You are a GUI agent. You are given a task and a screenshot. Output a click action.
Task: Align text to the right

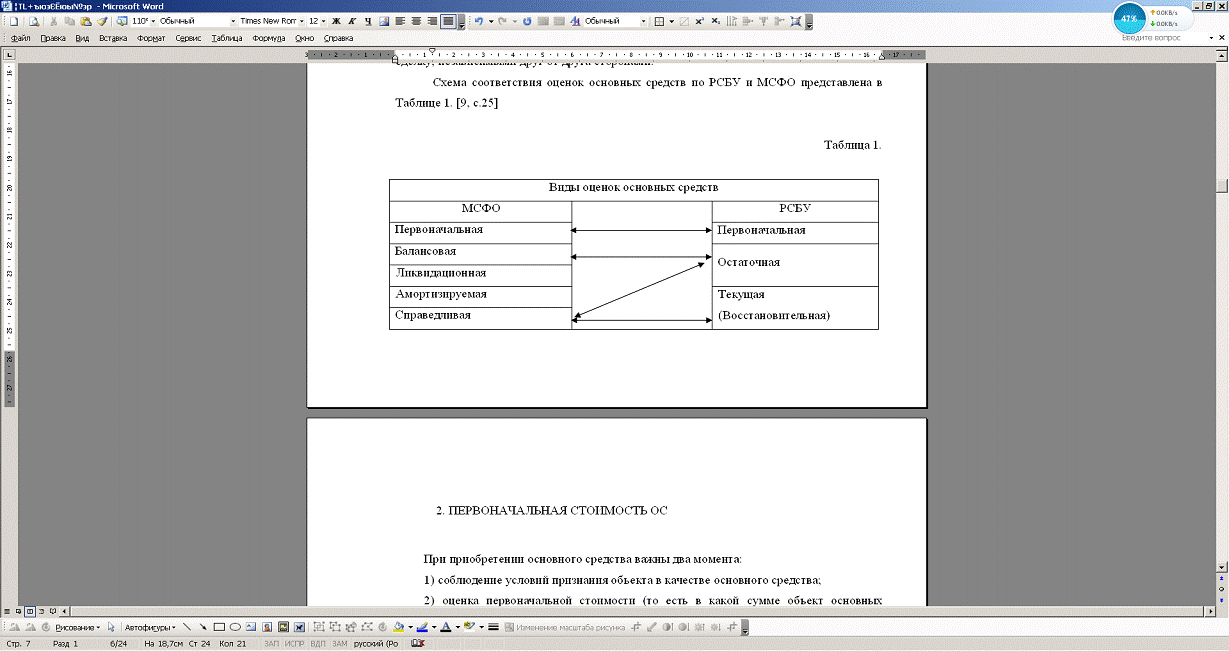[x=432, y=20]
